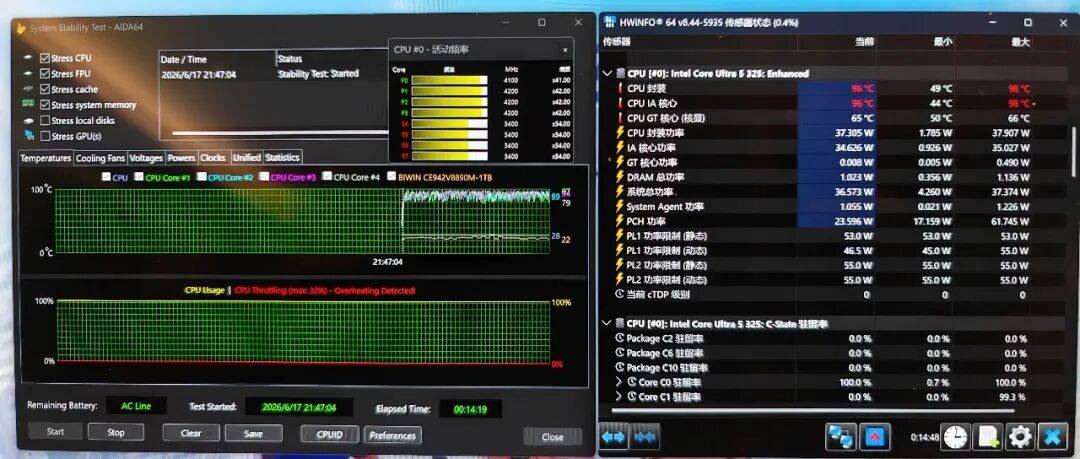Open HWiNFO network computers icon
This screenshot has width=1080, height=459.
pyautogui.click(x=841, y=437)
